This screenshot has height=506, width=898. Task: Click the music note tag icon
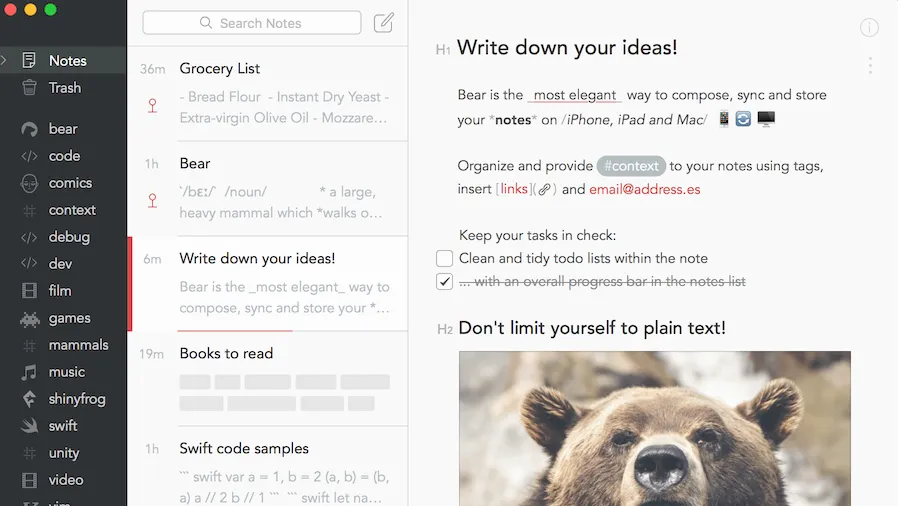tap(29, 372)
